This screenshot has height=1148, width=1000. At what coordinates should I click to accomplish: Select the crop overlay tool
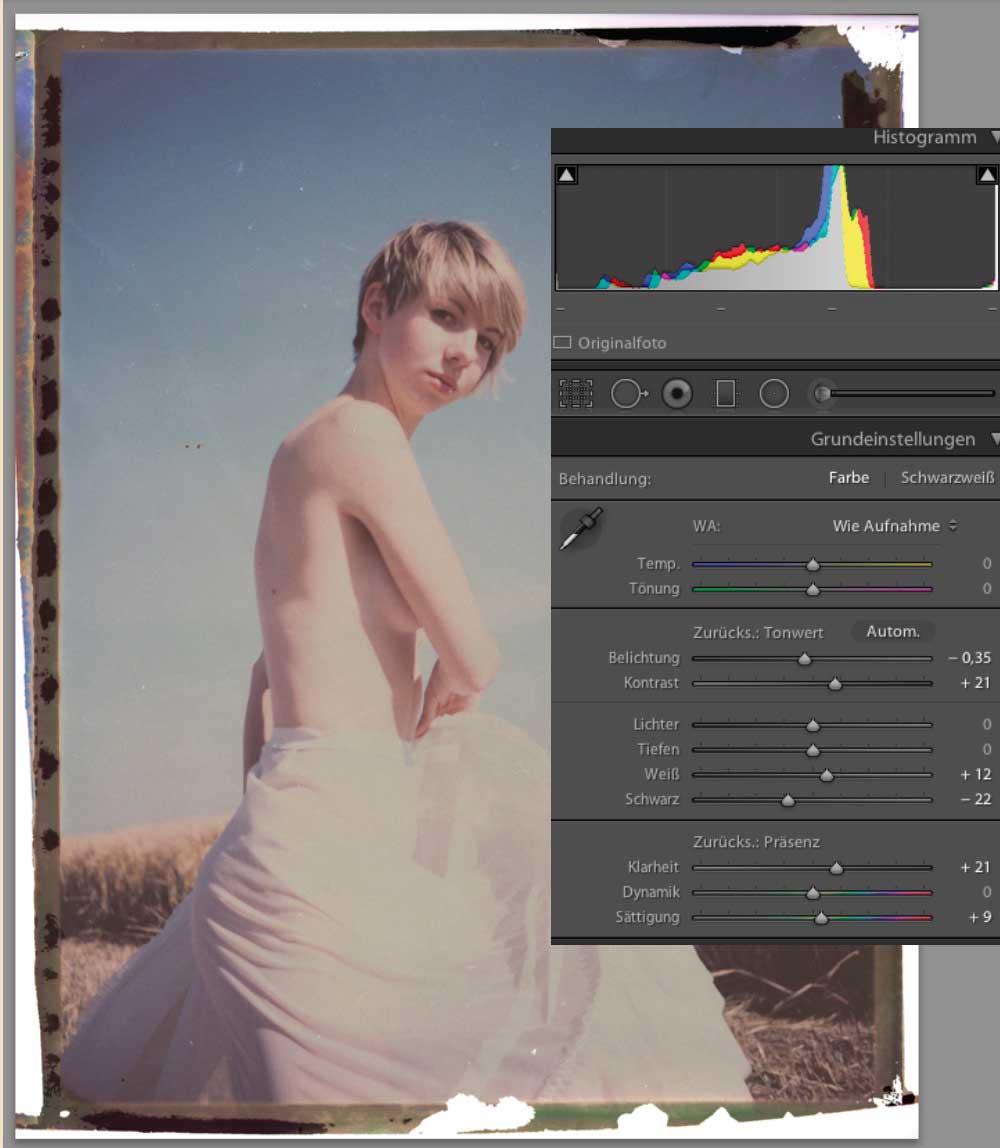click(576, 394)
